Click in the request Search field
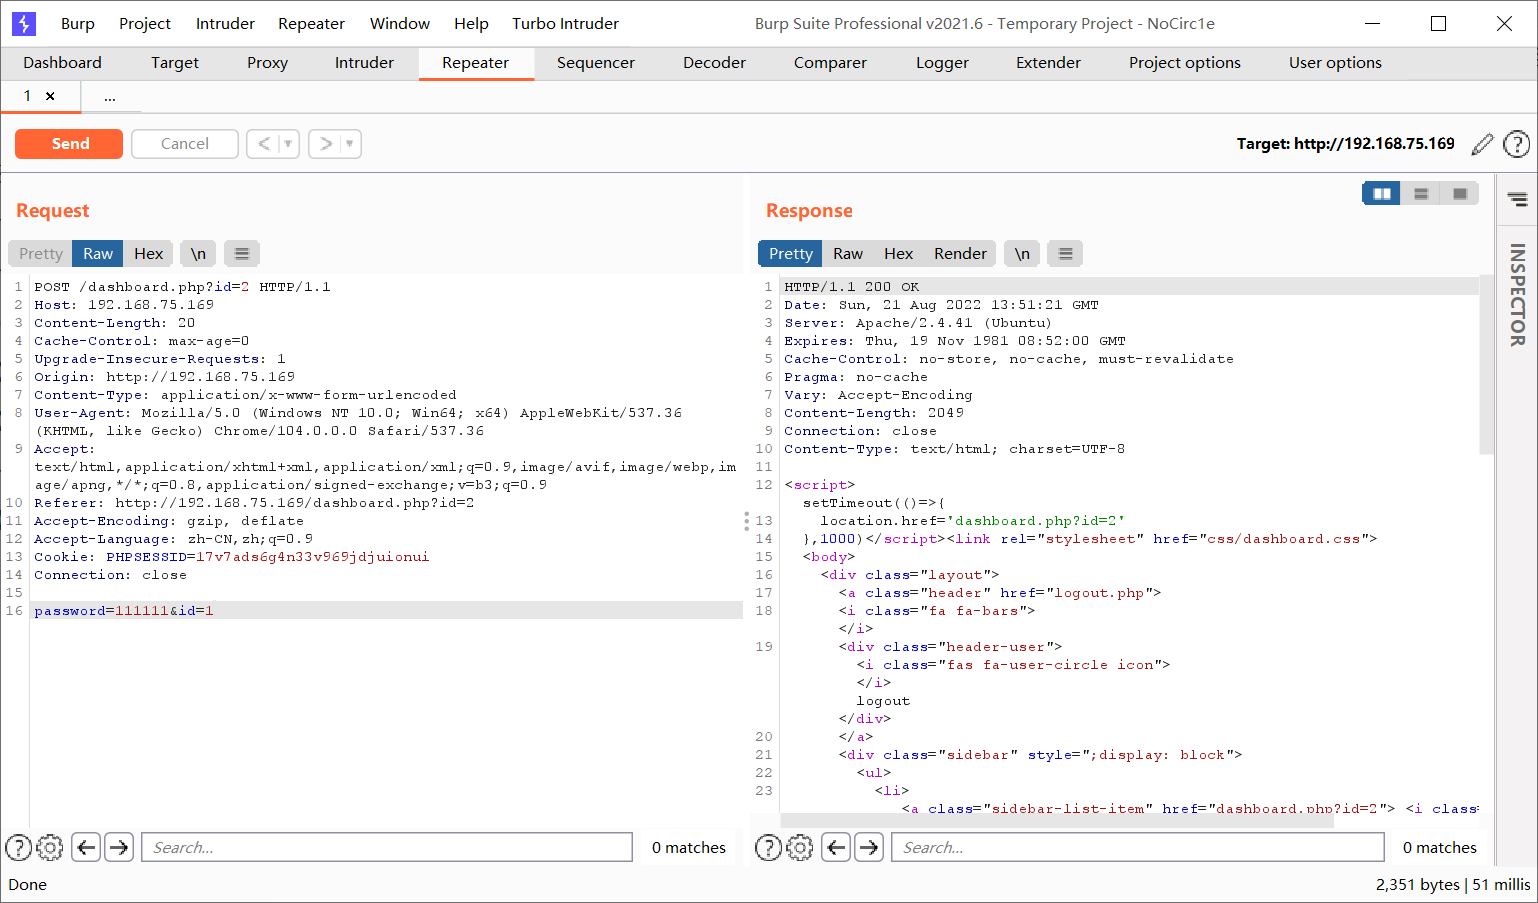Image resolution: width=1538 pixels, height=903 pixels. click(x=387, y=848)
